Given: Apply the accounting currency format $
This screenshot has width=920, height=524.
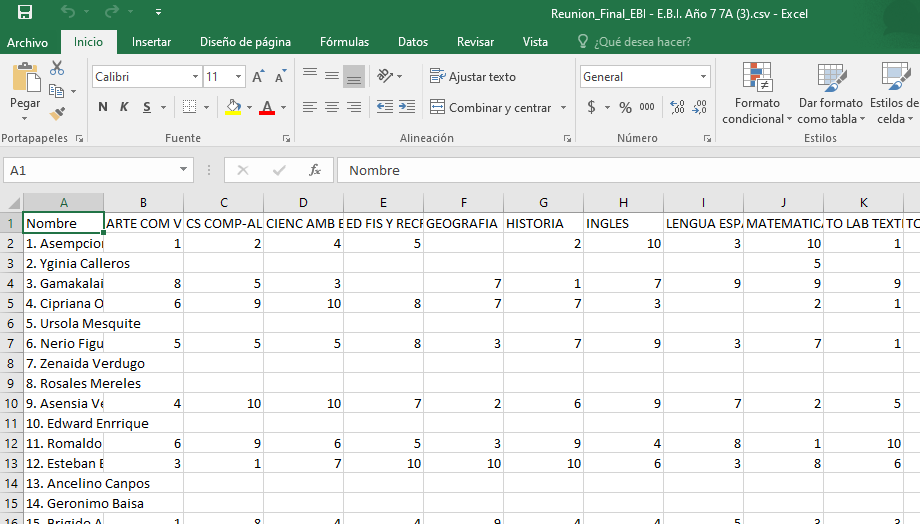Looking at the screenshot, I should (x=591, y=107).
